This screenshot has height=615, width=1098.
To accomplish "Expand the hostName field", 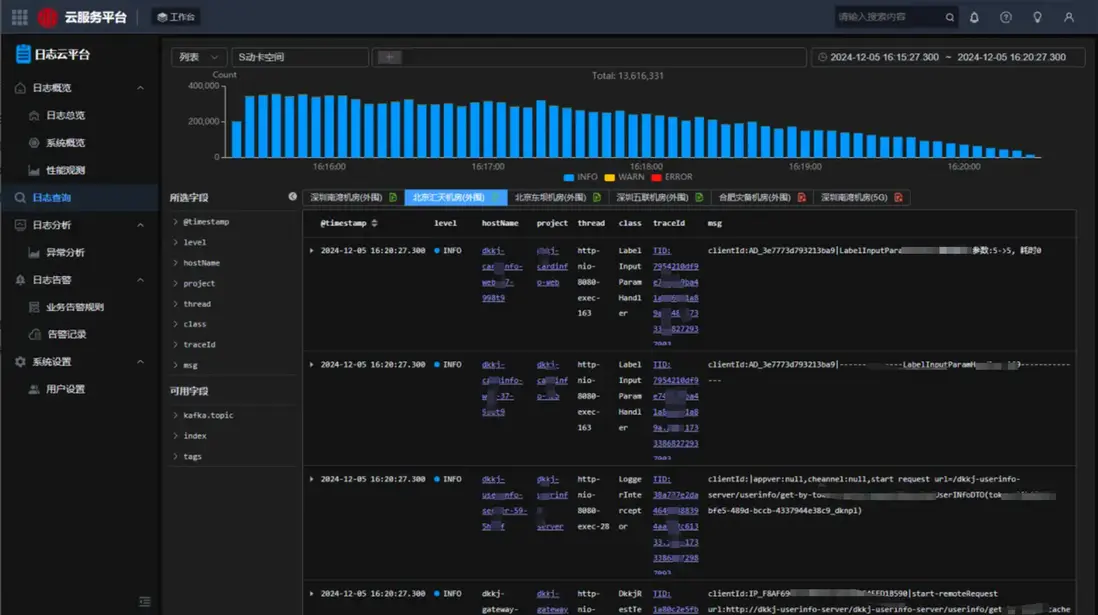I will click(x=175, y=263).
